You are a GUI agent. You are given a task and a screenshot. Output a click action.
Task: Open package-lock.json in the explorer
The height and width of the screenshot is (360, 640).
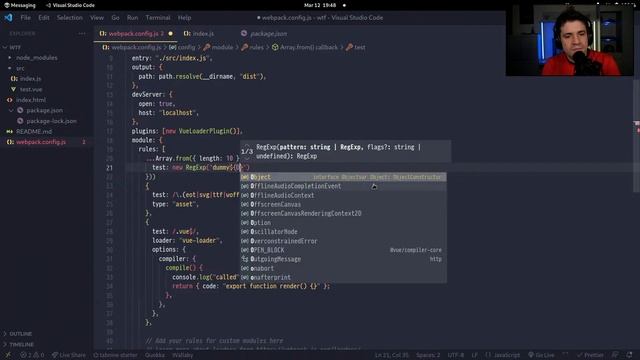tap(51, 121)
